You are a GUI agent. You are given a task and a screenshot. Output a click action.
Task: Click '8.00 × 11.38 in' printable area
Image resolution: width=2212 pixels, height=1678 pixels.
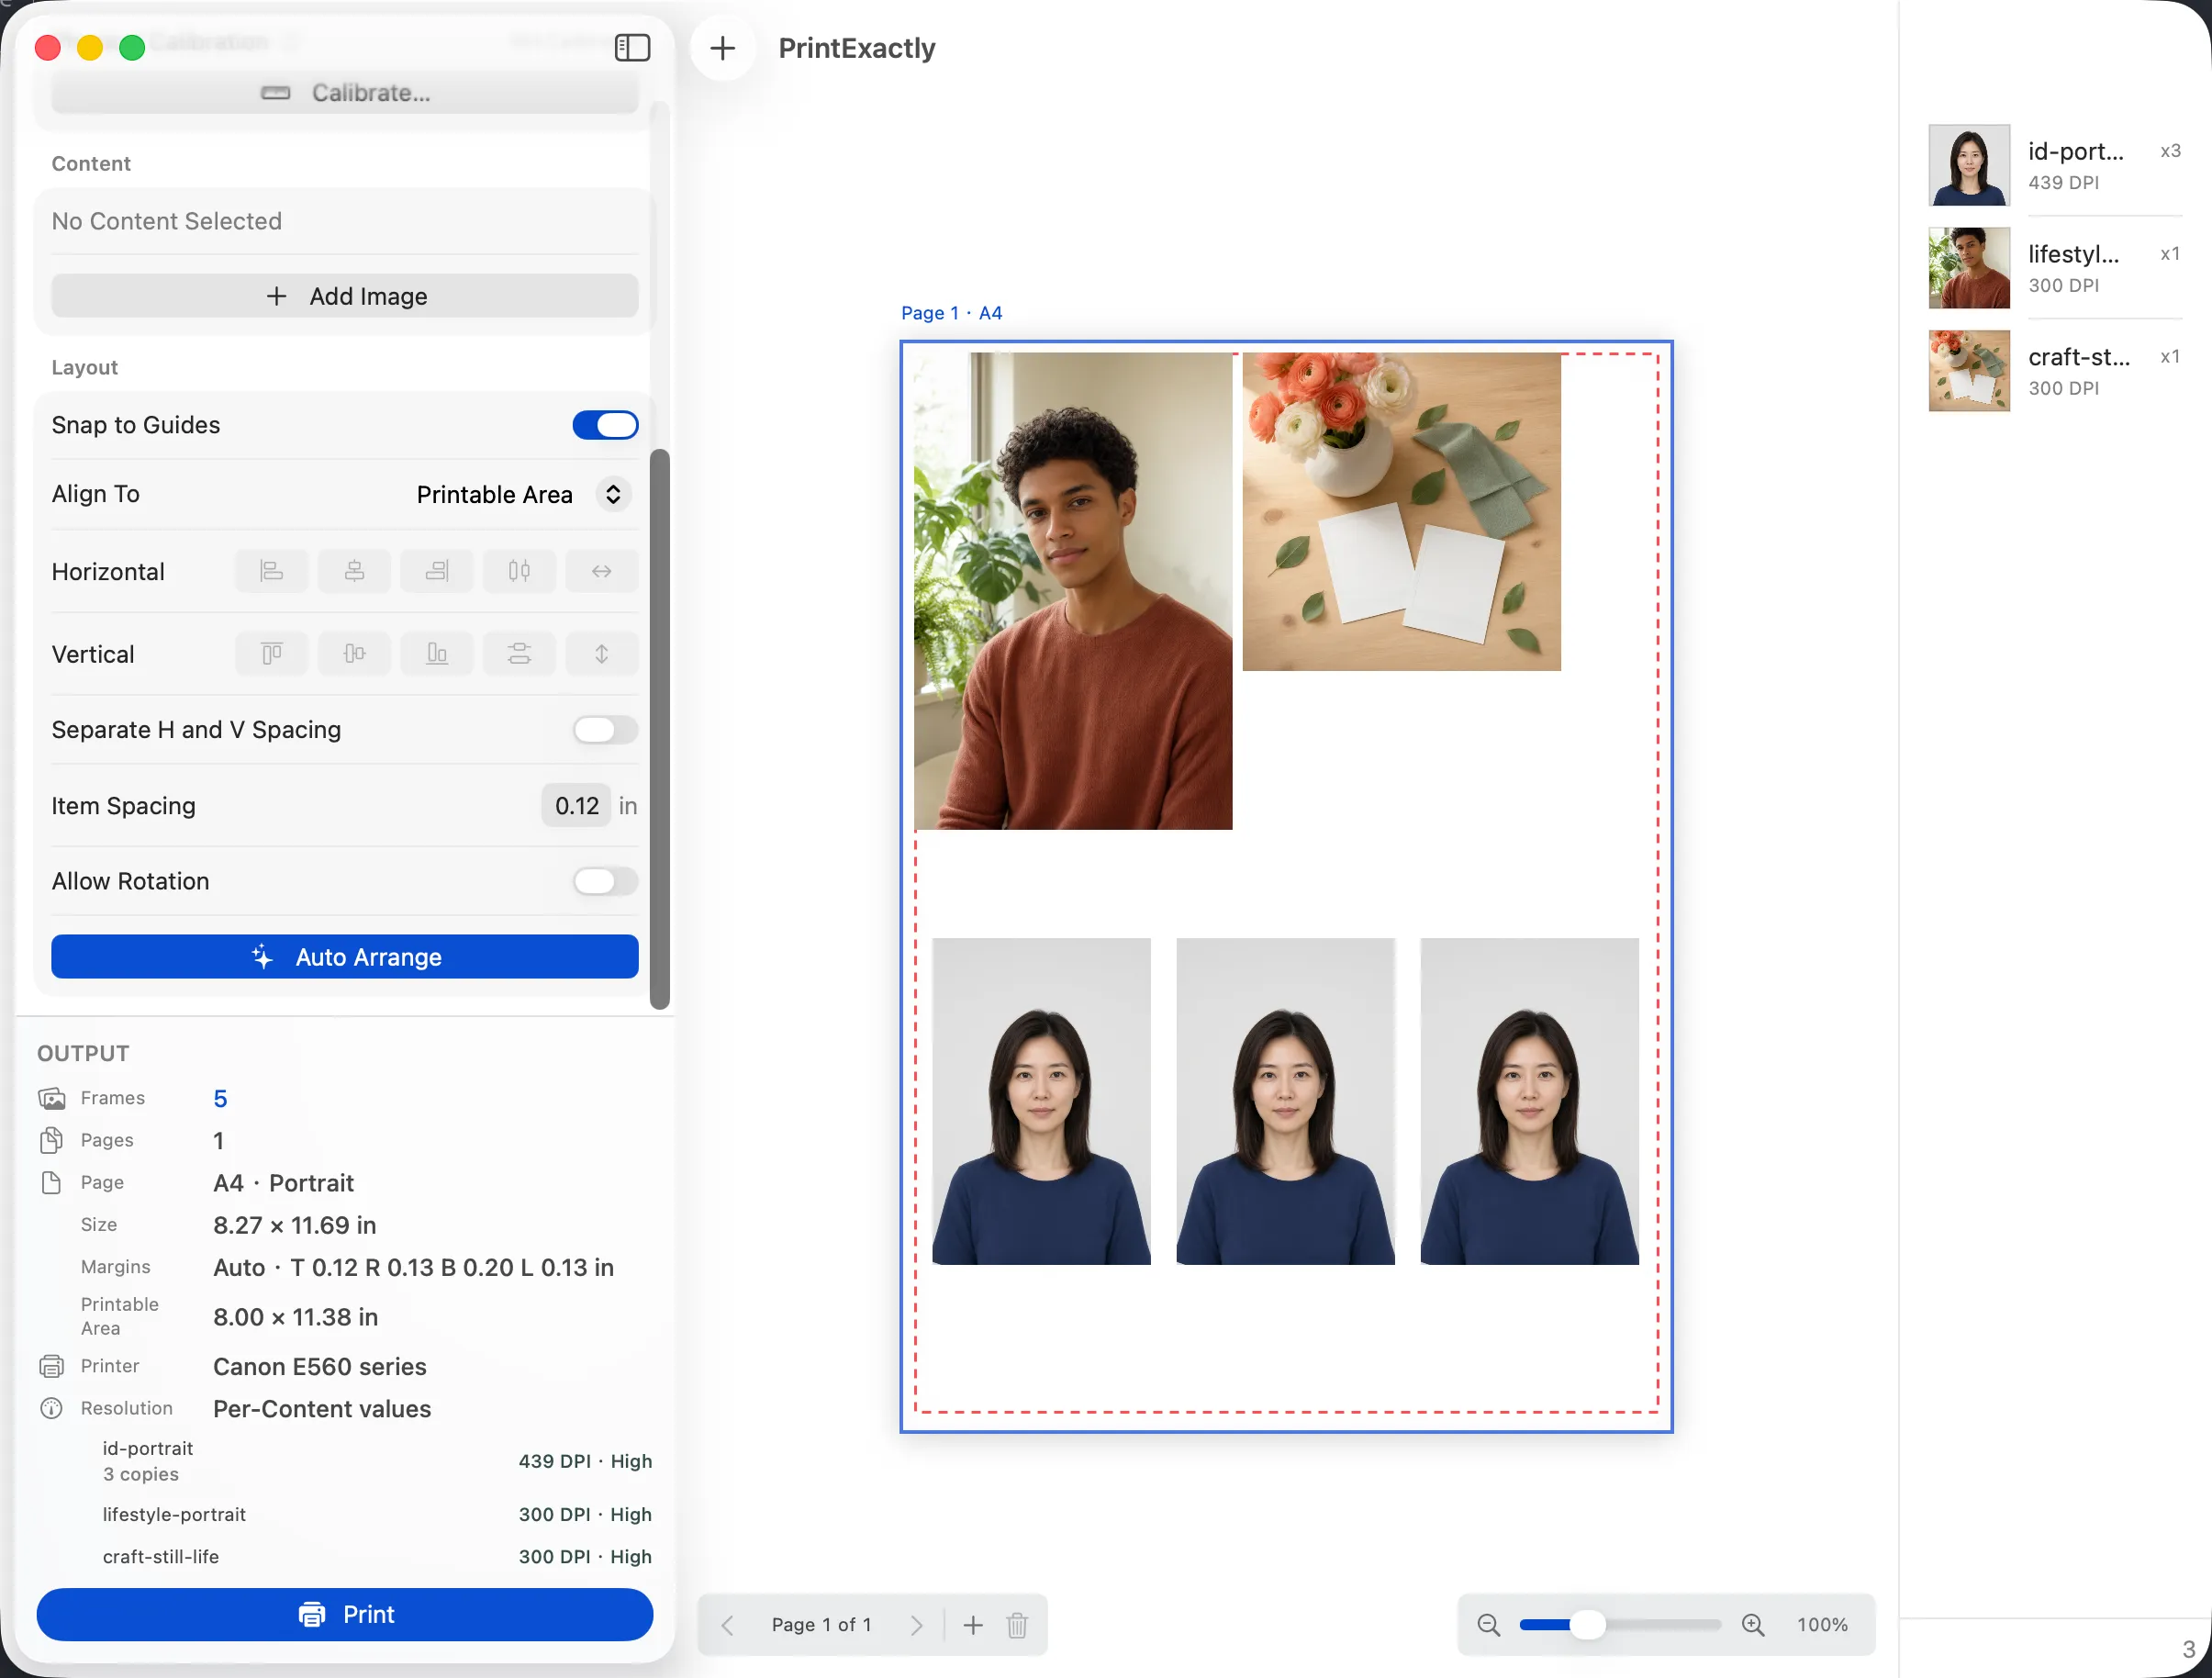tap(295, 1317)
